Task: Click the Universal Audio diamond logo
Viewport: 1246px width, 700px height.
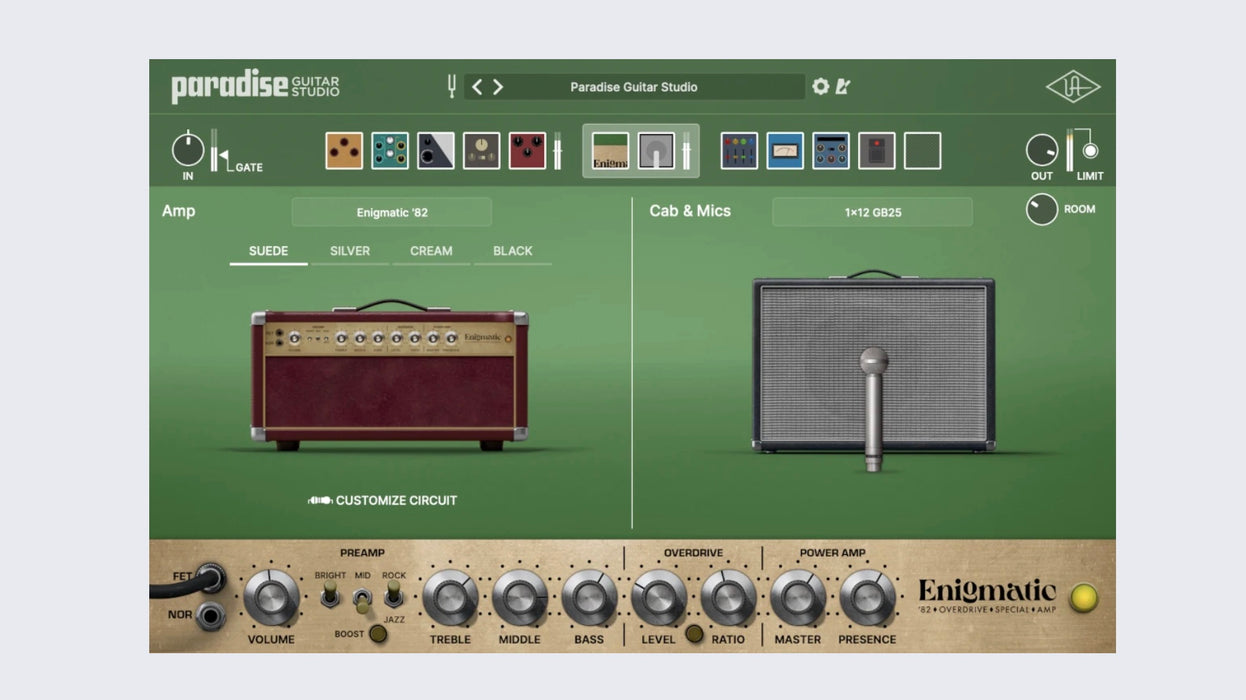Action: tap(1073, 87)
